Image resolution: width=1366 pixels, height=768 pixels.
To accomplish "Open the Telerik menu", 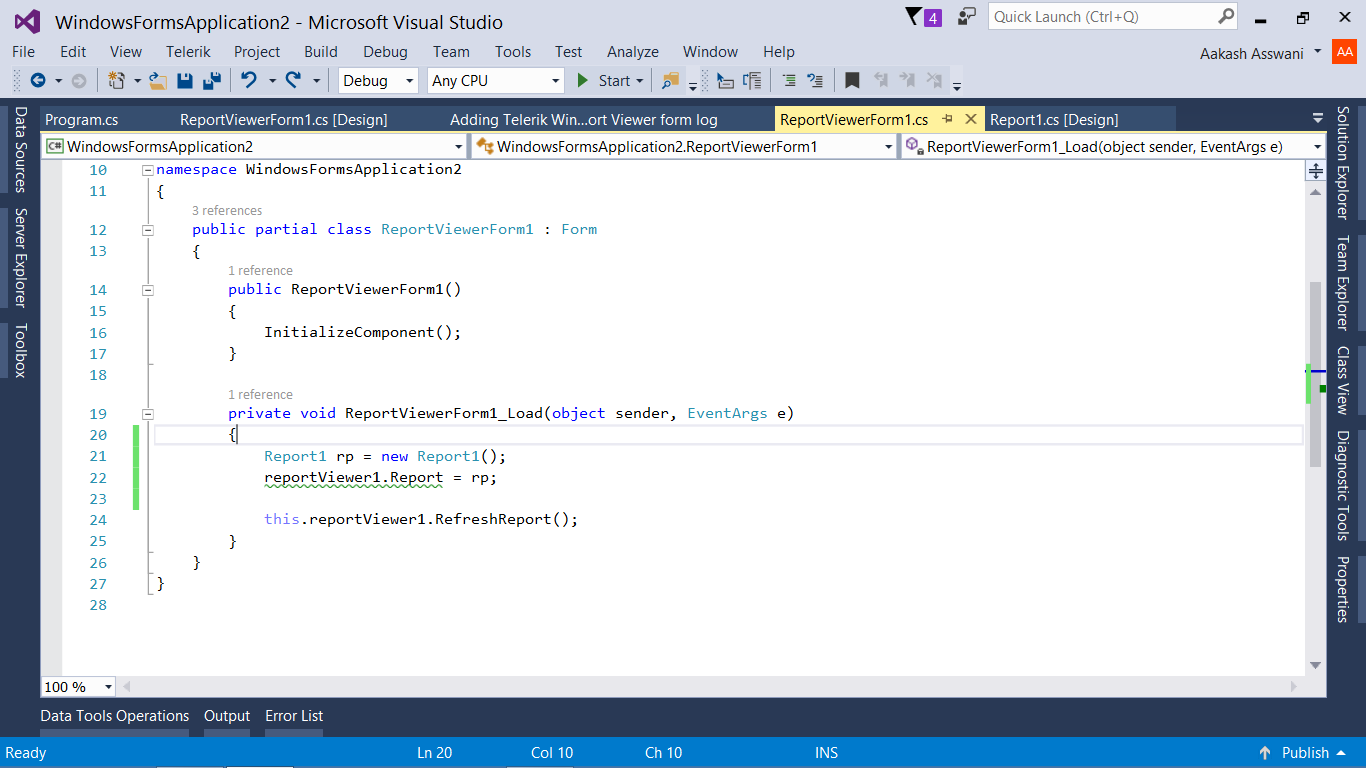I will coord(188,52).
